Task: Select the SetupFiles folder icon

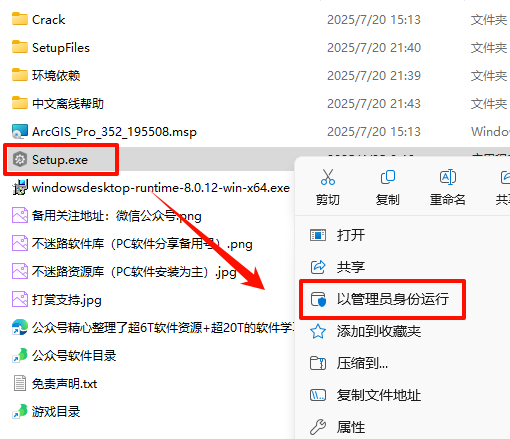Action: 20,47
